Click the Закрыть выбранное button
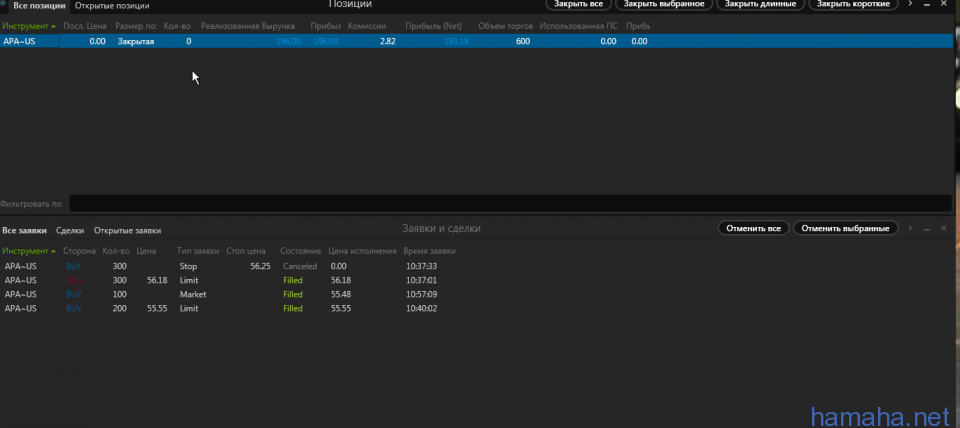The height and width of the screenshot is (428, 960). point(664,4)
